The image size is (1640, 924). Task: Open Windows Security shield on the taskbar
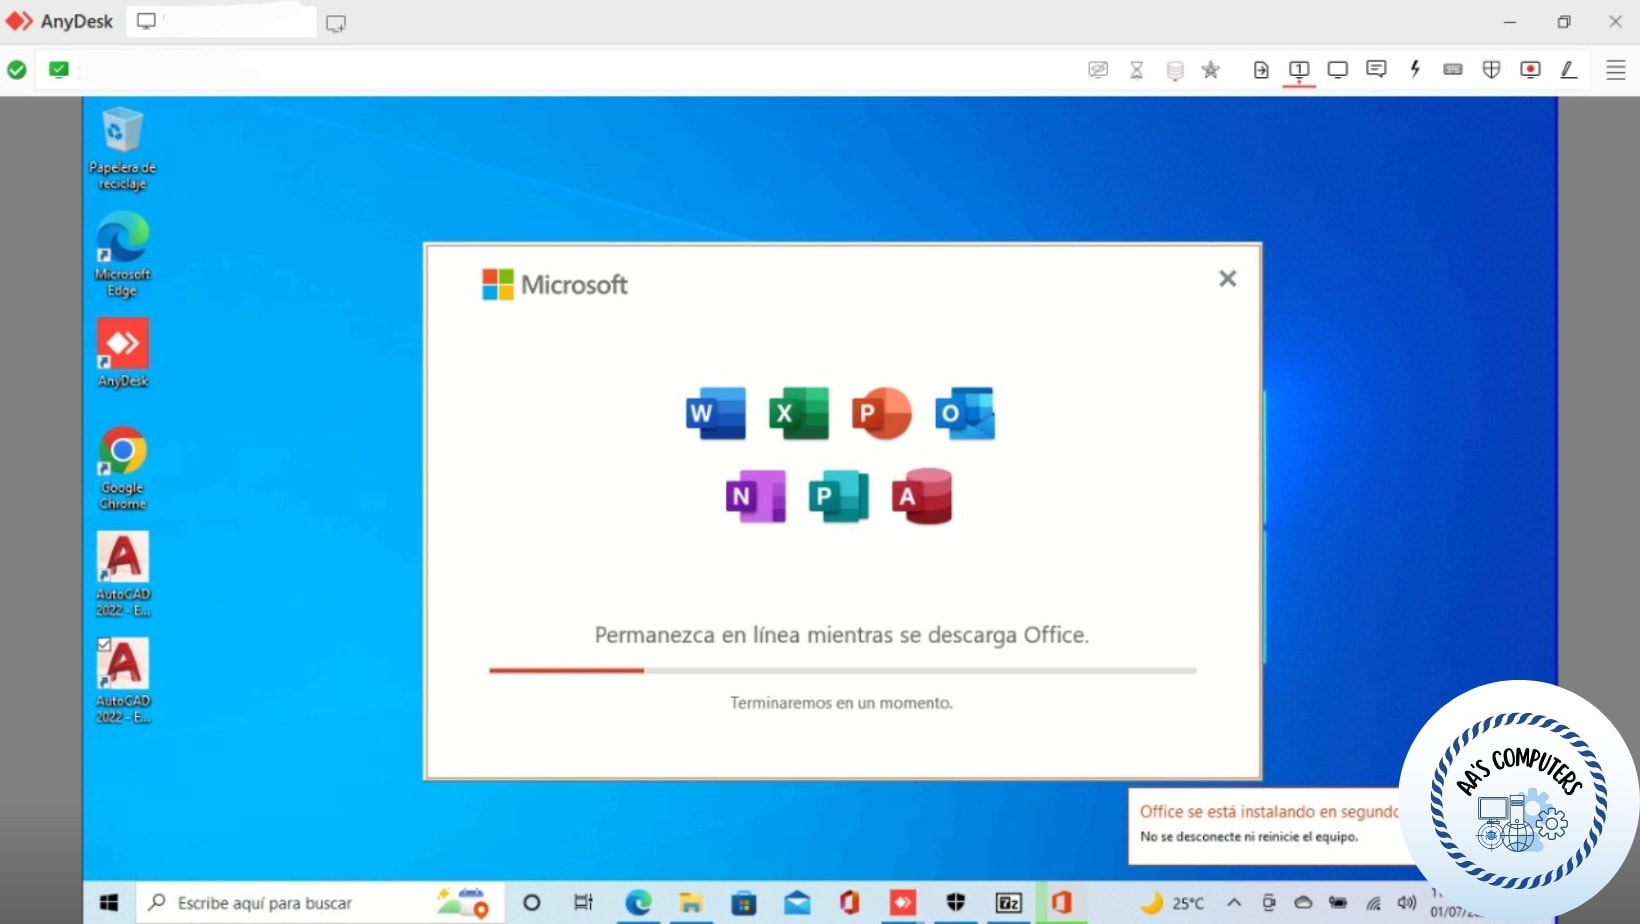coord(956,903)
